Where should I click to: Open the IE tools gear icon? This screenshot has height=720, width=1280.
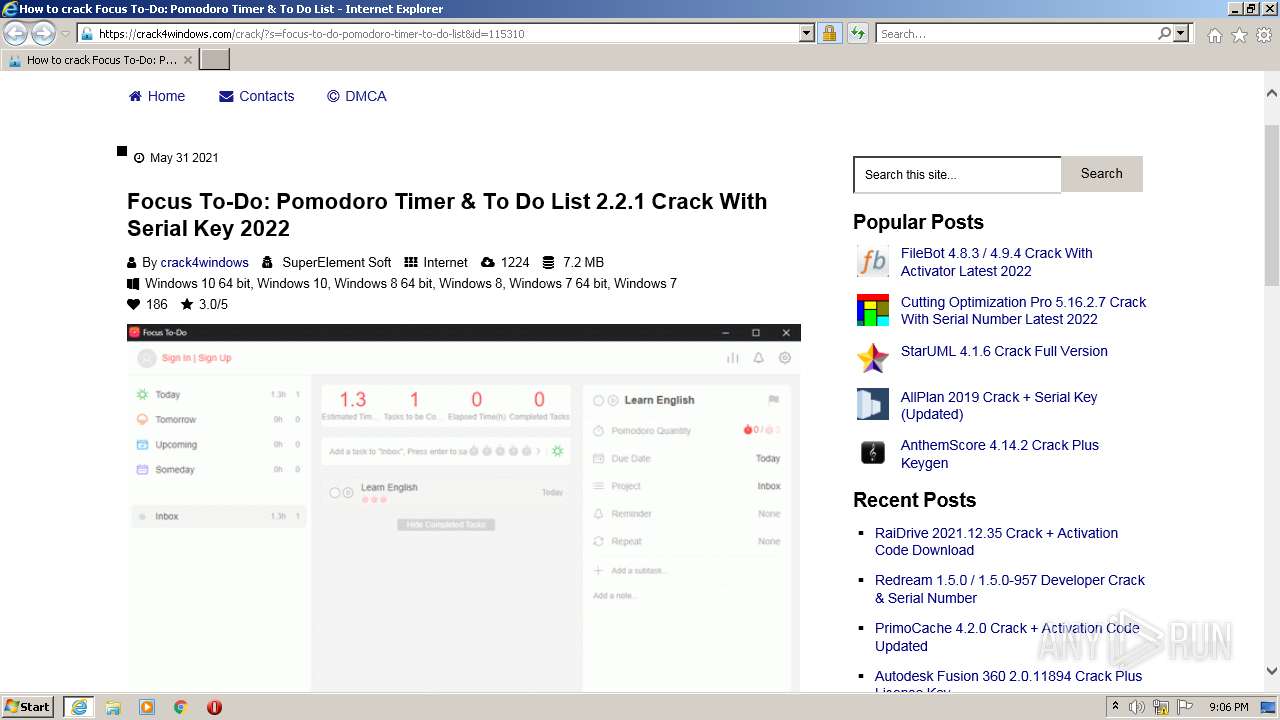[1264, 35]
